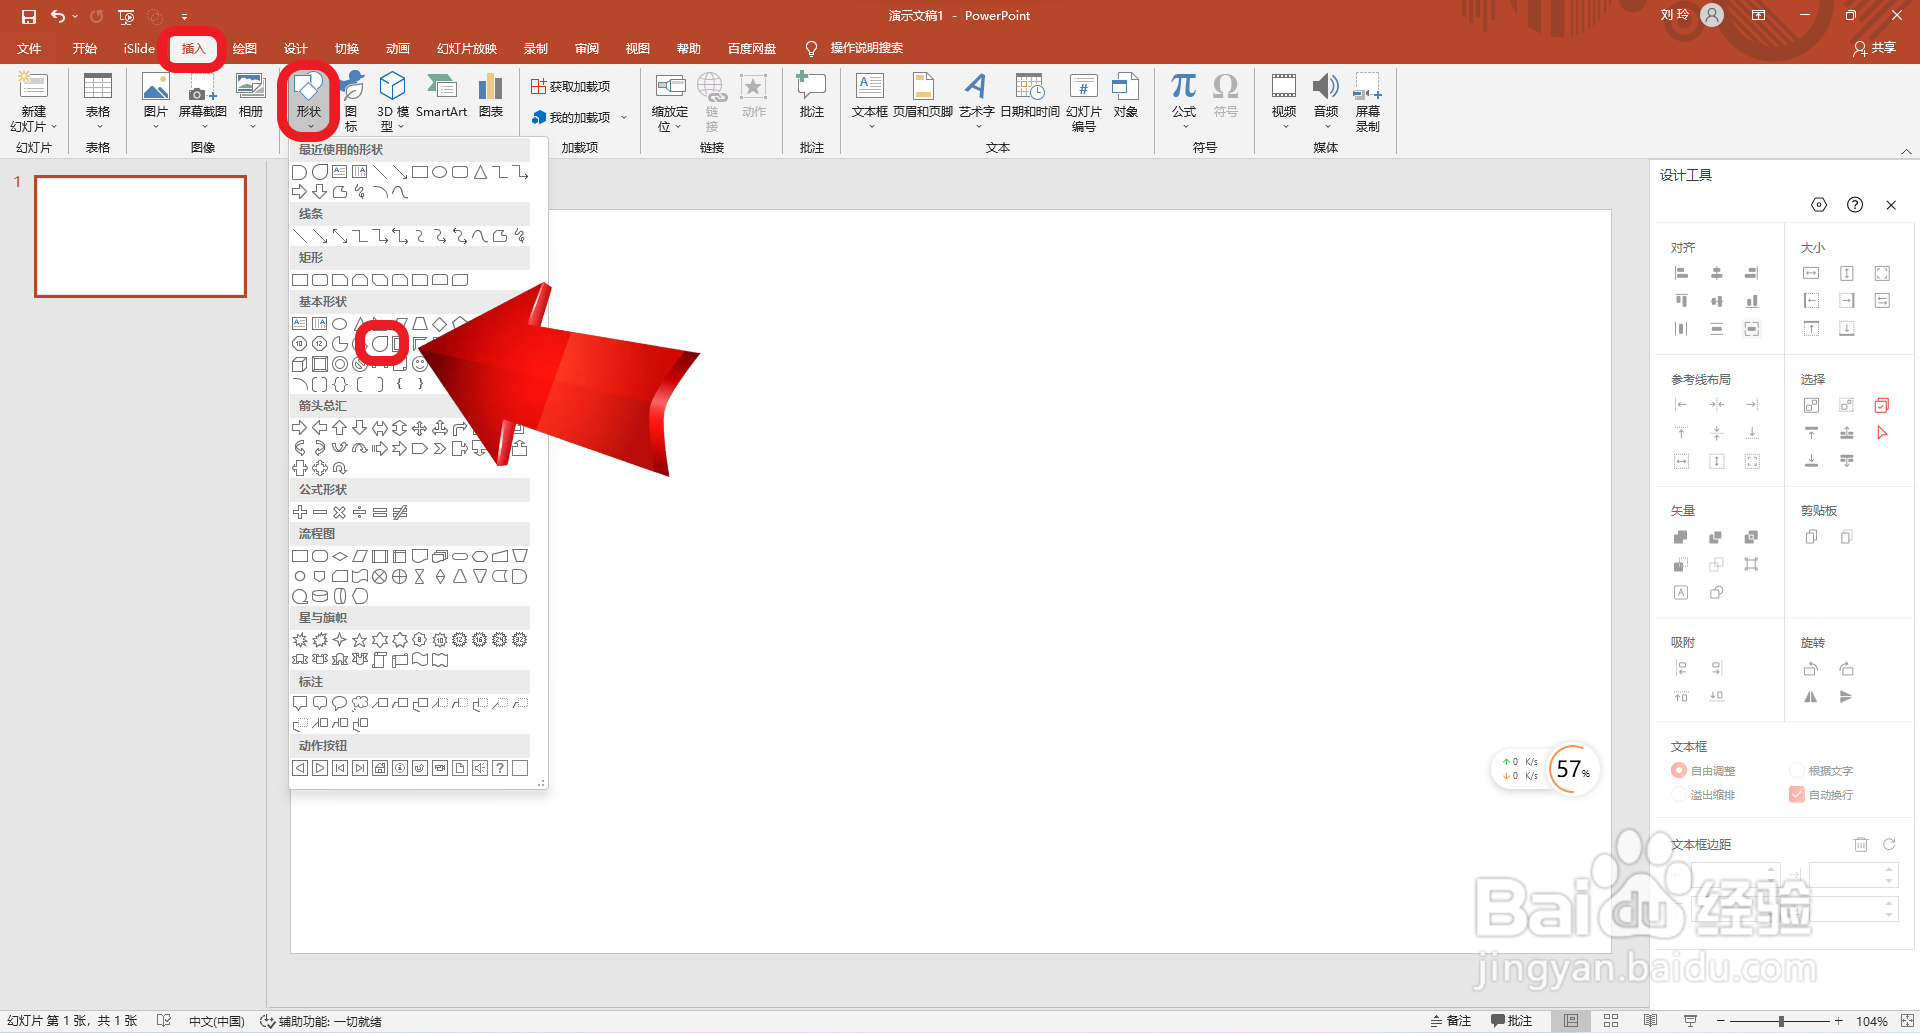Toggle Notes (备注) pane in status bar
The image size is (1920, 1033).
[1451, 1021]
